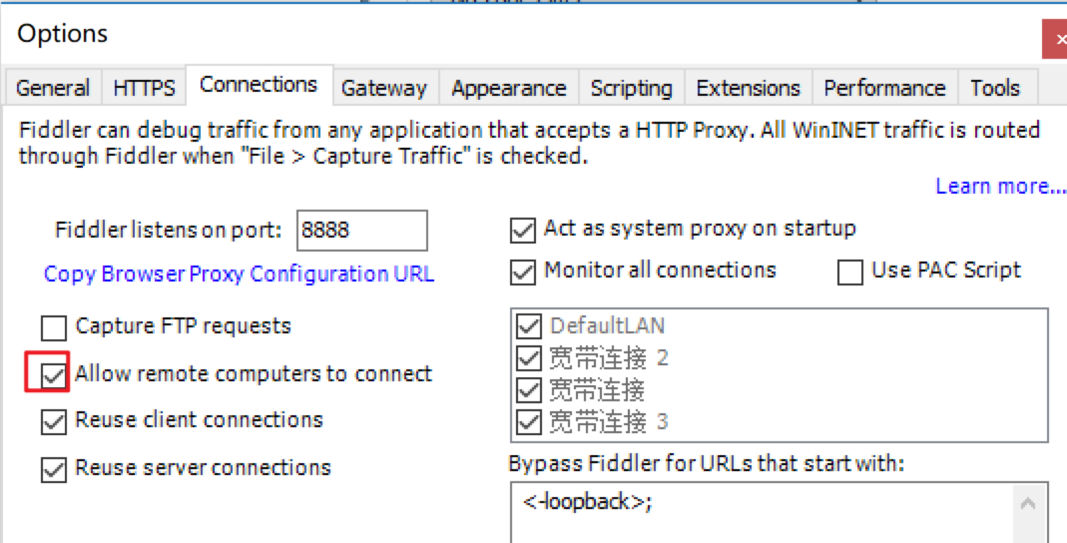The image size is (1067, 543).
Task: Copy Browser Proxy Configuration URL
Action: (239, 274)
